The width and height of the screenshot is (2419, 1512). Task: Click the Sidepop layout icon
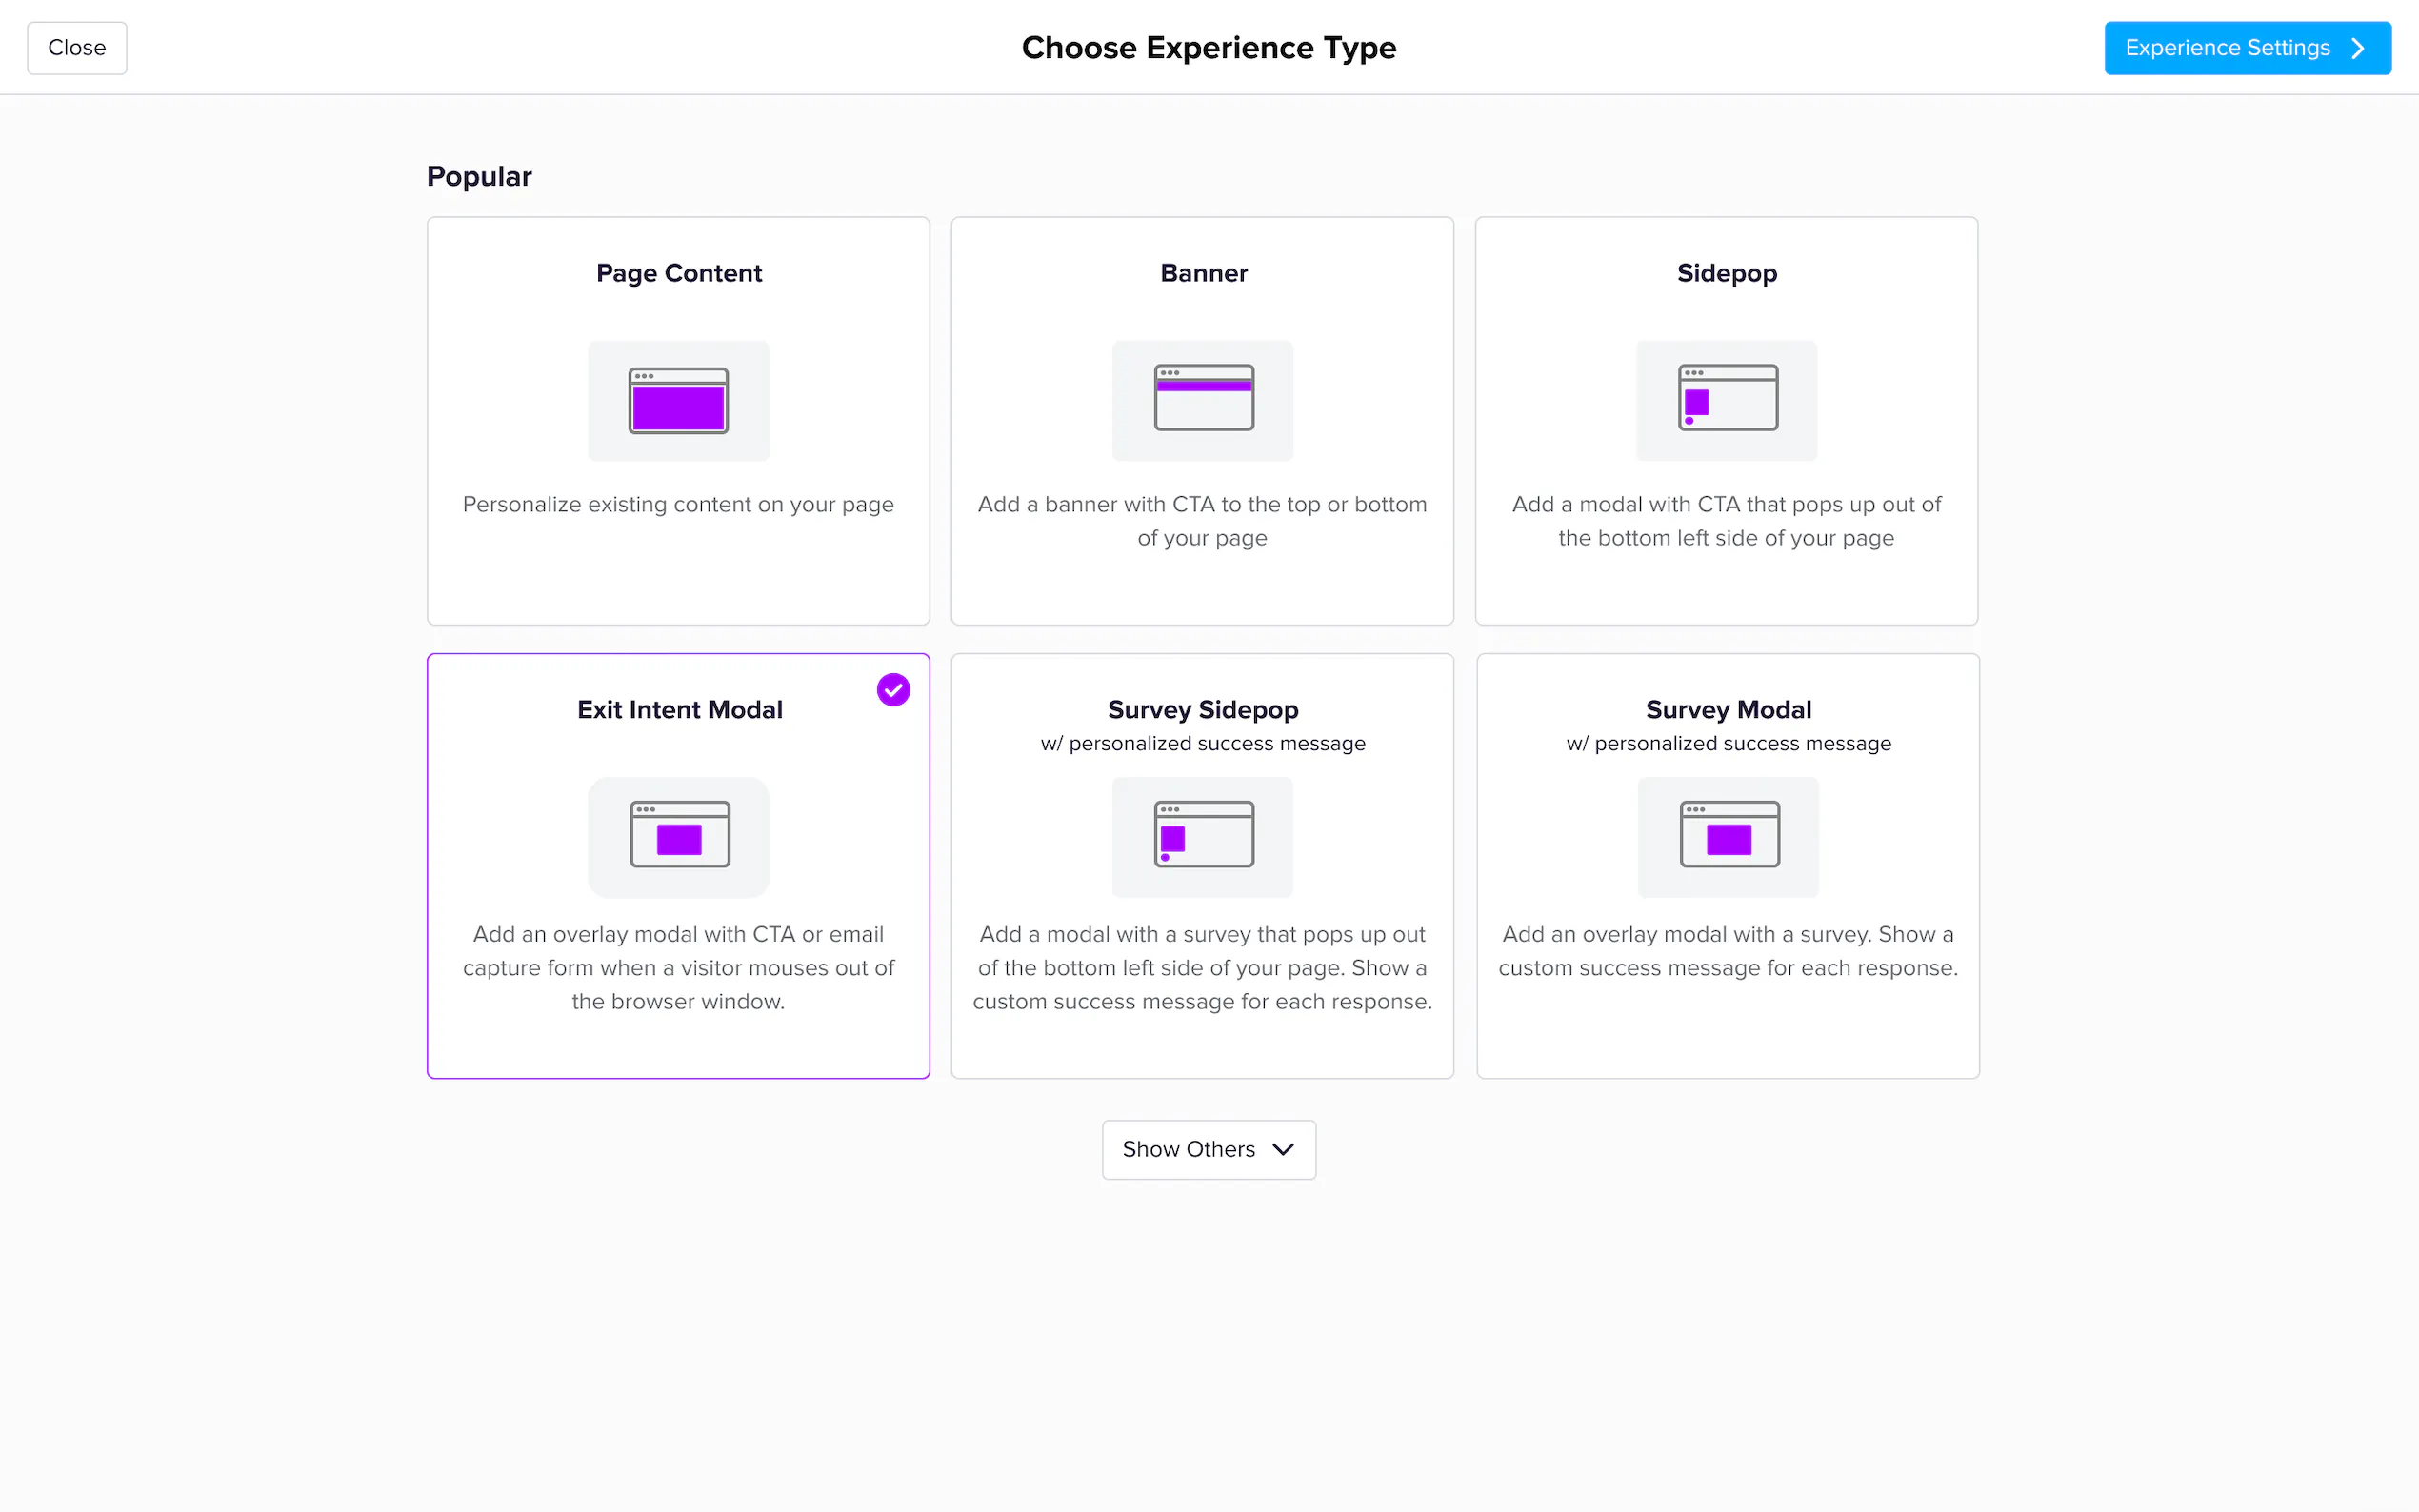point(1727,398)
